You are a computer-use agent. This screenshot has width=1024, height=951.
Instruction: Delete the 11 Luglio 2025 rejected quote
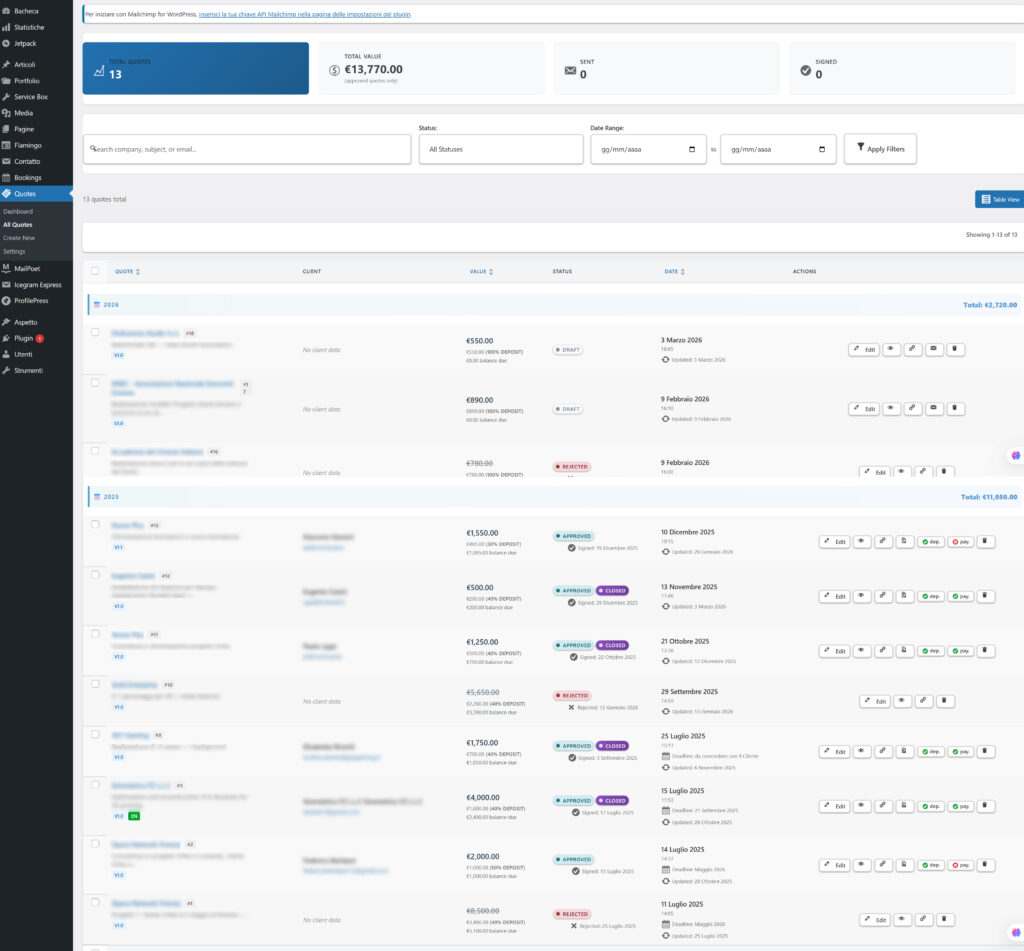click(944, 920)
